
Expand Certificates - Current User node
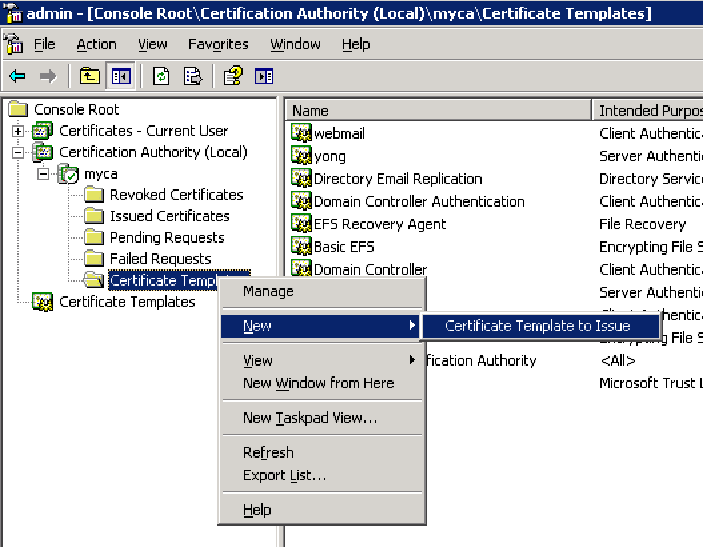click(18, 131)
